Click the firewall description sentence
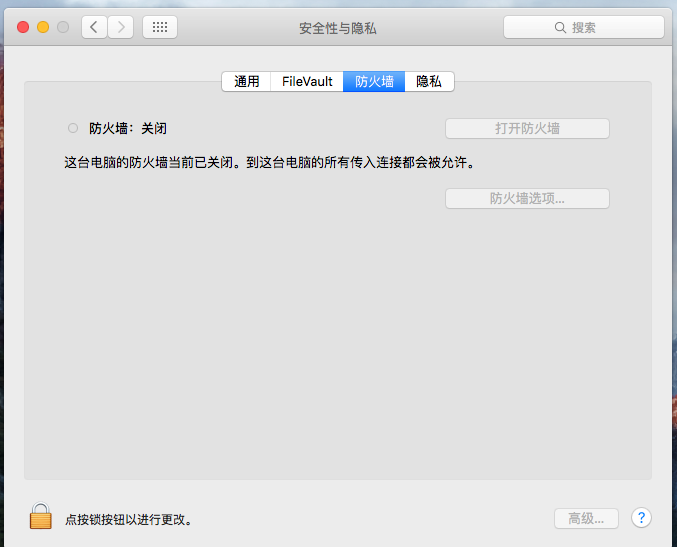Screen dimensions: 677x547 click(x=269, y=162)
